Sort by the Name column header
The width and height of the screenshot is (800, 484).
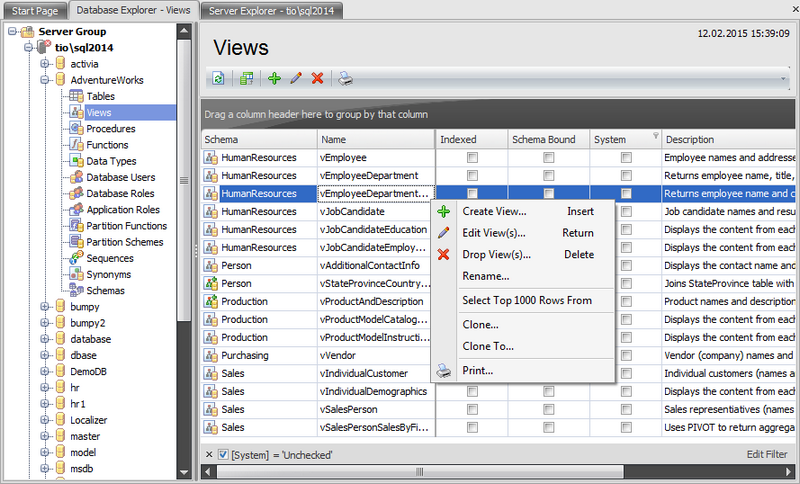point(375,140)
